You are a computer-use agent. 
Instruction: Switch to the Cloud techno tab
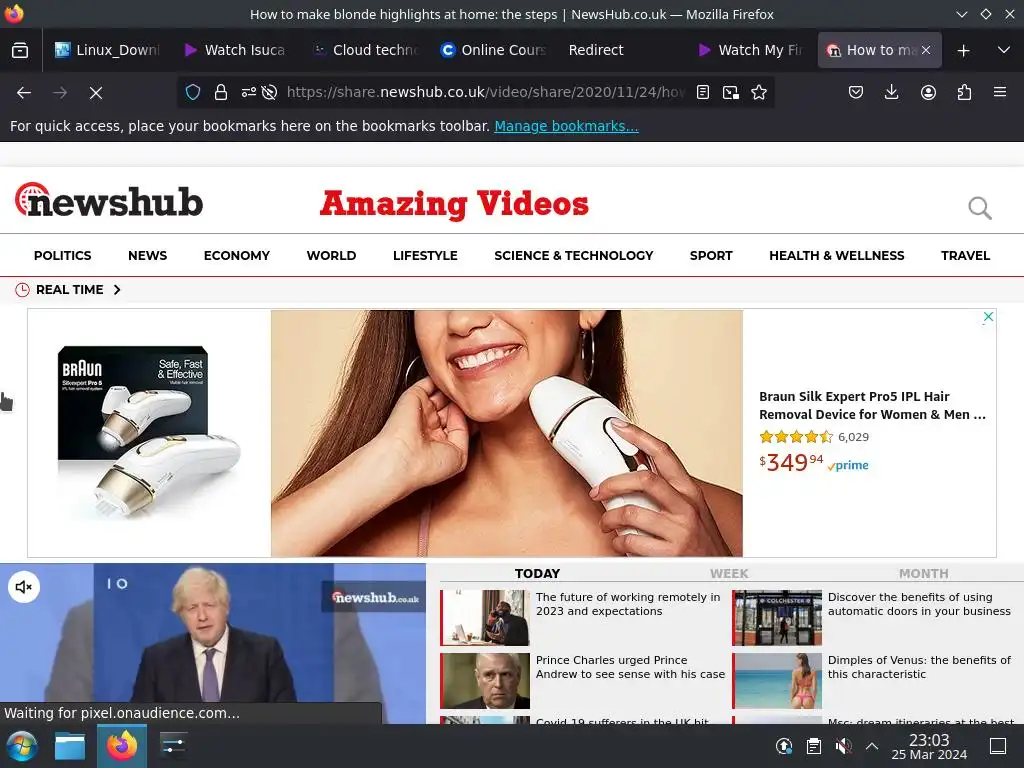(x=364, y=50)
